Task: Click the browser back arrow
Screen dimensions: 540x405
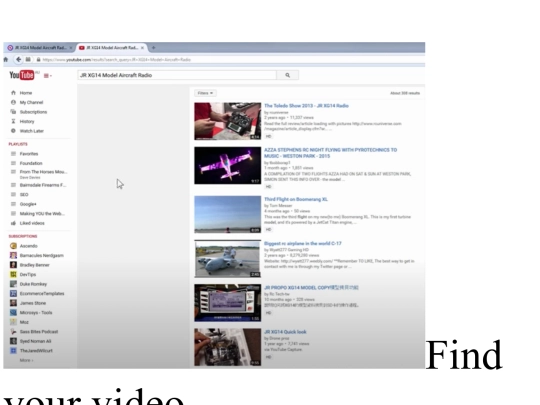Action: pyautogui.click(x=18, y=59)
